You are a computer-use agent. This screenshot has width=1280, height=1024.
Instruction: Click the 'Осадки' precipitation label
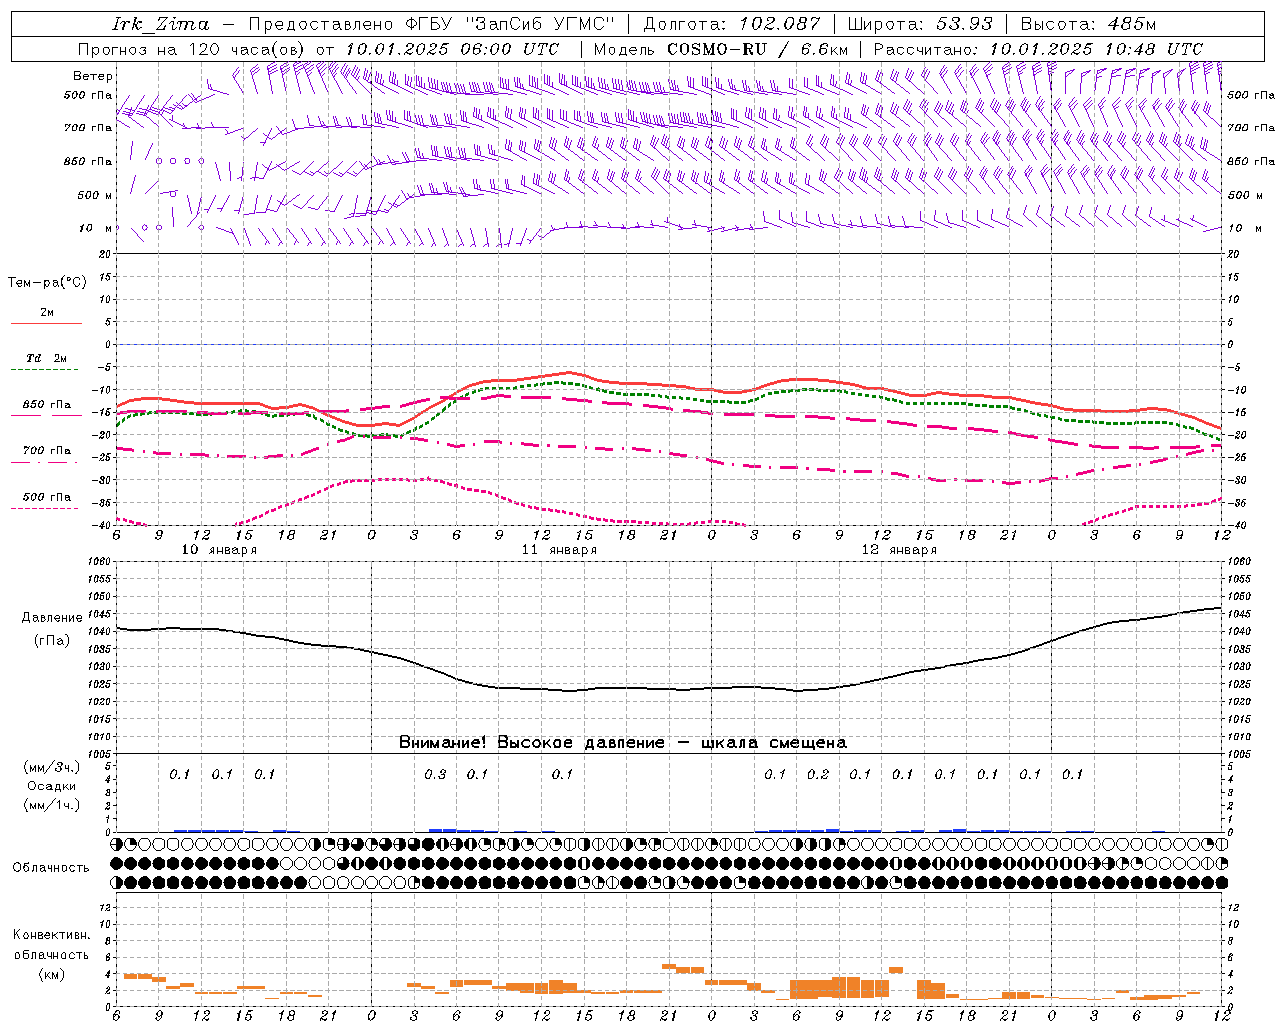coord(52,786)
